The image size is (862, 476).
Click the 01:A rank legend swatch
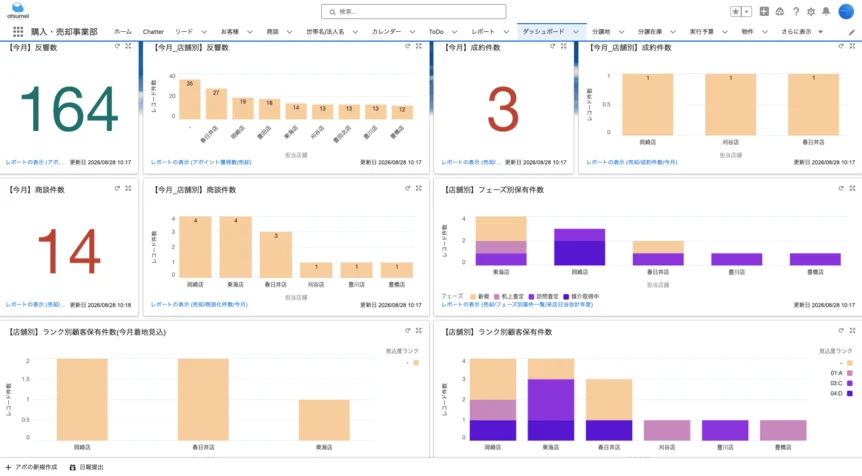pos(849,373)
